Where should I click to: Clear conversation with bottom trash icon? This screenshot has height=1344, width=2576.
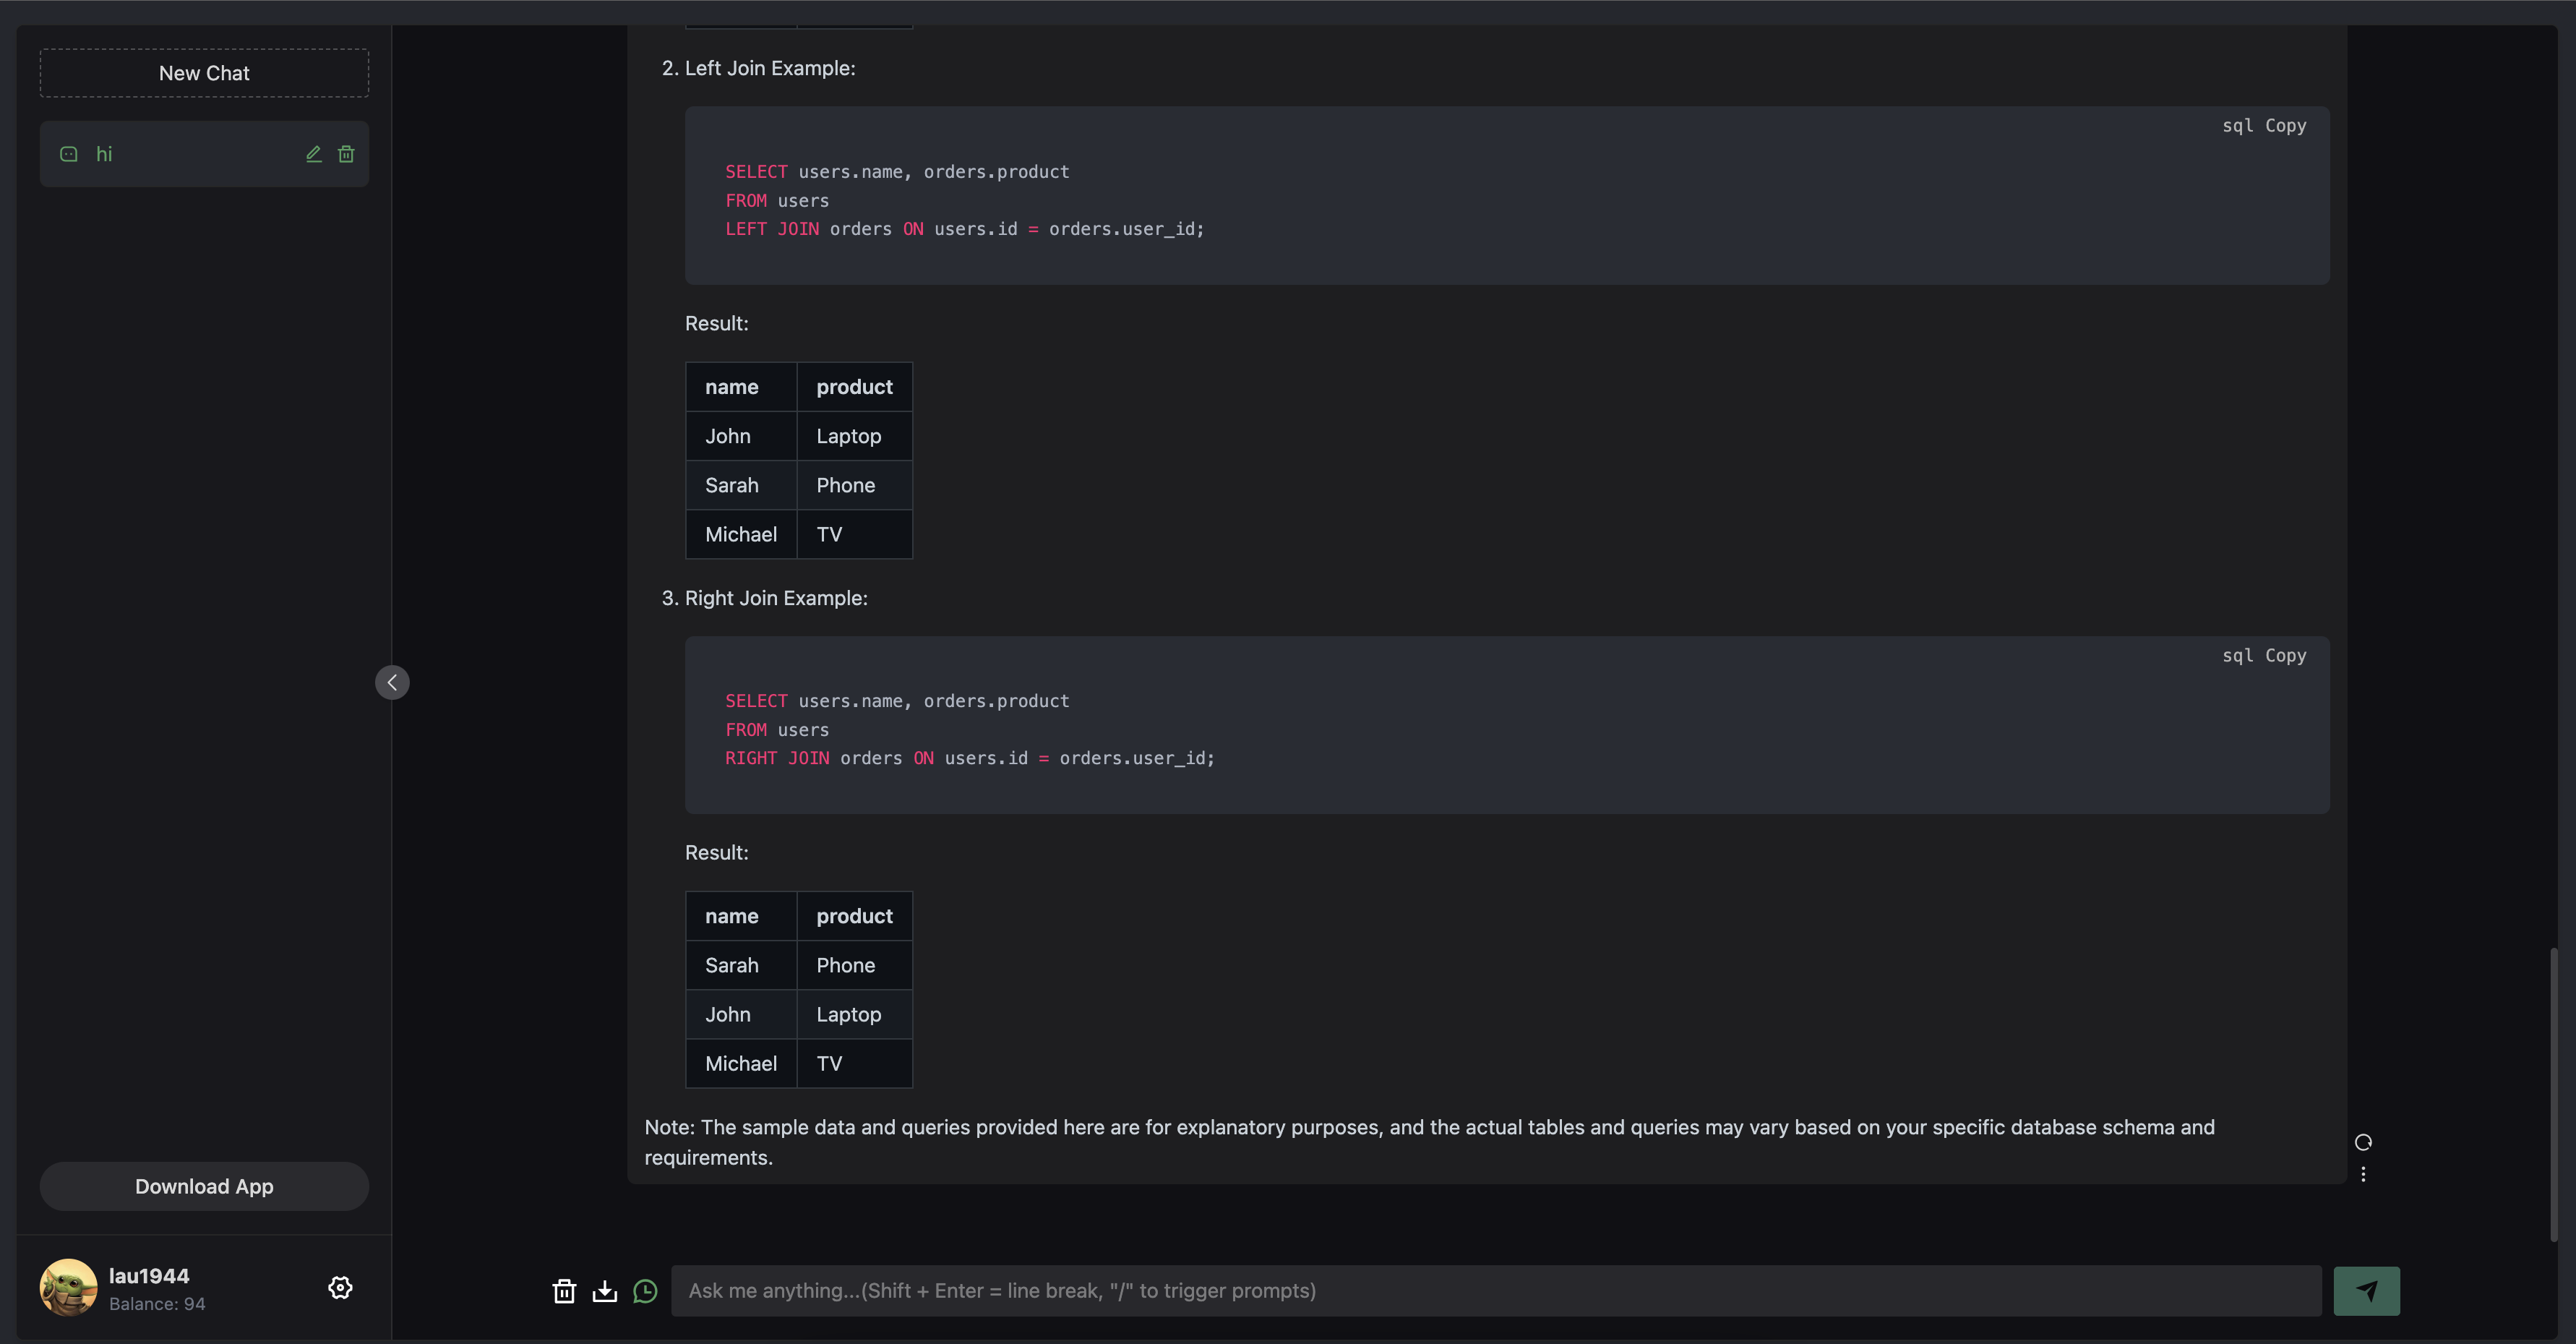[564, 1291]
